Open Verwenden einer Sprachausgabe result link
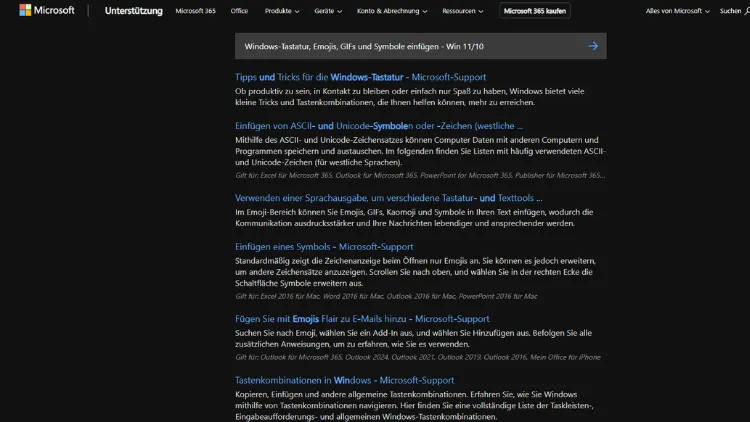The width and height of the screenshot is (750, 422). point(388,198)
